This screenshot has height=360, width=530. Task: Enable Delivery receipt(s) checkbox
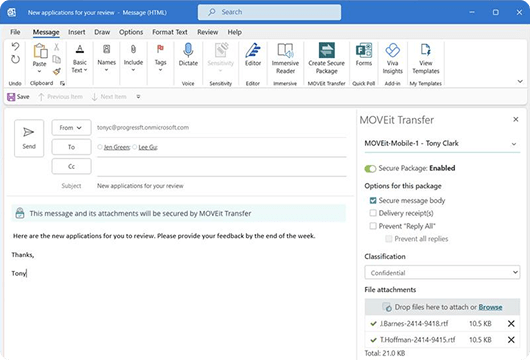373,213
